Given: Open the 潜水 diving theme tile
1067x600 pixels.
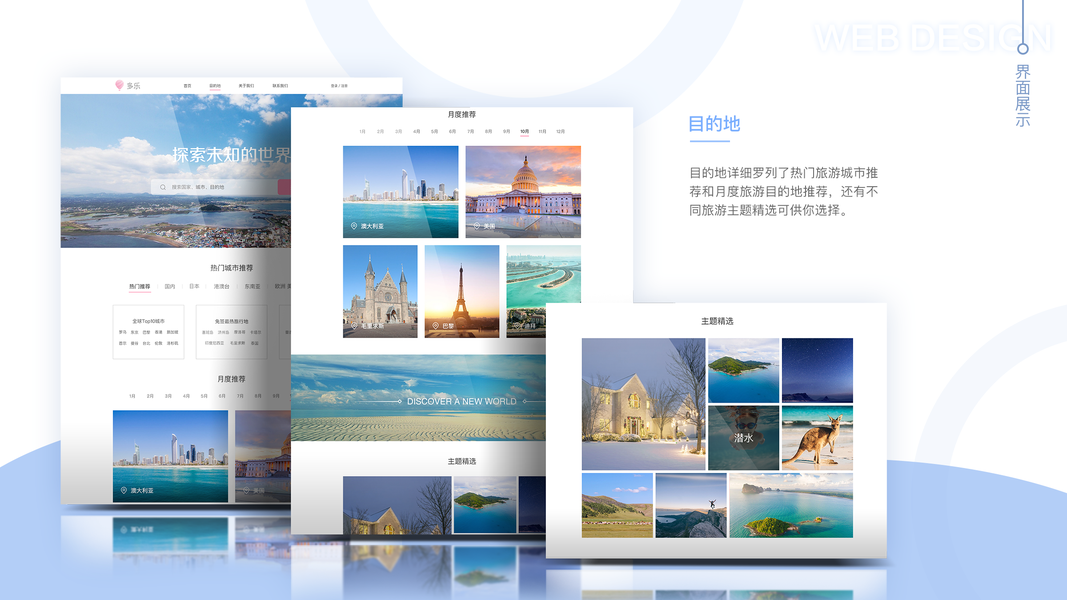Looking at the screenshot, I should pyautogui.click(x=744, y=438).
